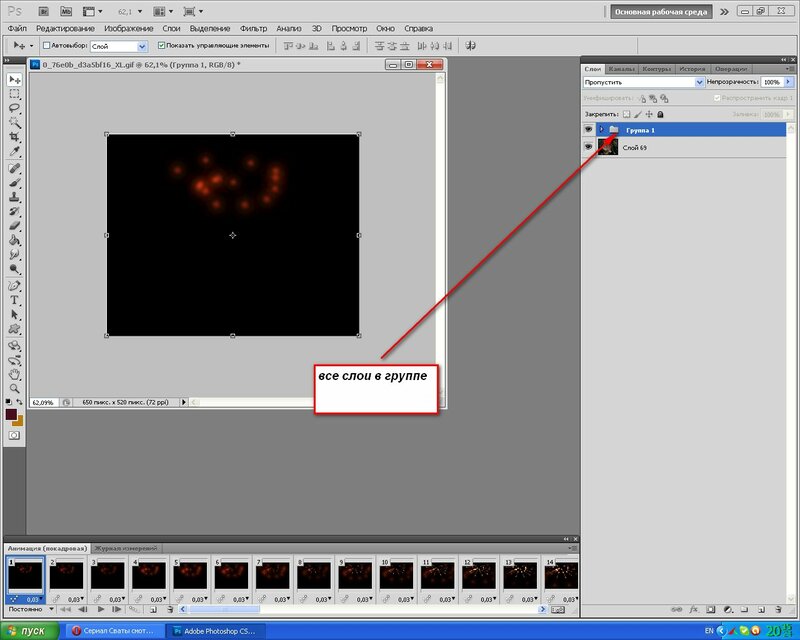This screenshot has width=800, height=640.
Task: Switch to the История tab
Action: [692, 69]
